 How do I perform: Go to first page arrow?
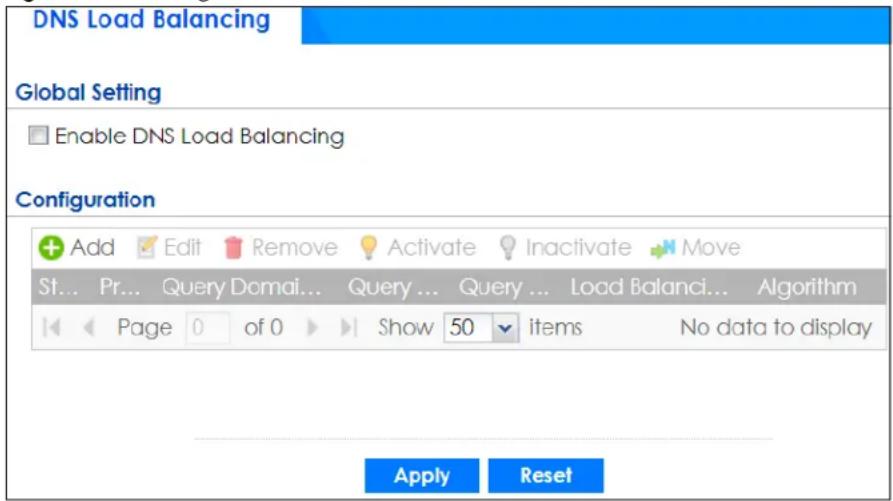(x=51, y=327)
